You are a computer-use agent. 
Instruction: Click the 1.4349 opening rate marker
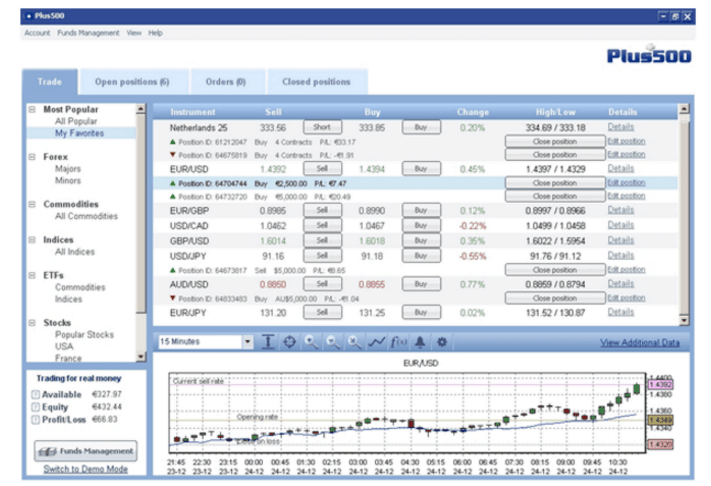tap(661, 420)
